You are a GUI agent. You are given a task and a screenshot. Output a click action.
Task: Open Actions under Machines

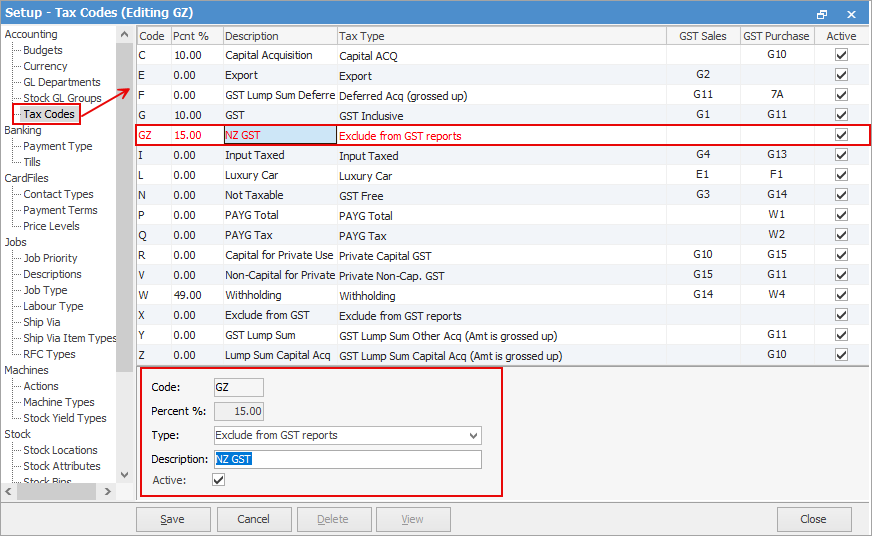(41, 386)
